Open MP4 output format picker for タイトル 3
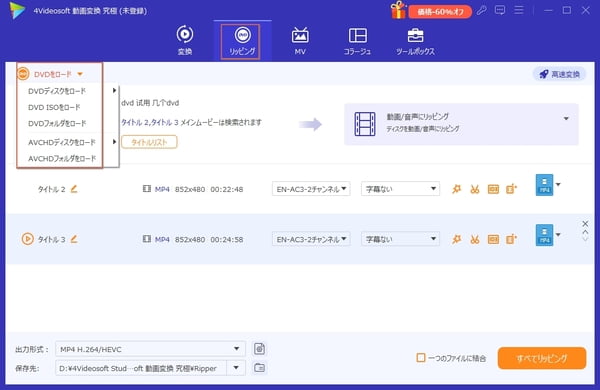 [548, 235]
